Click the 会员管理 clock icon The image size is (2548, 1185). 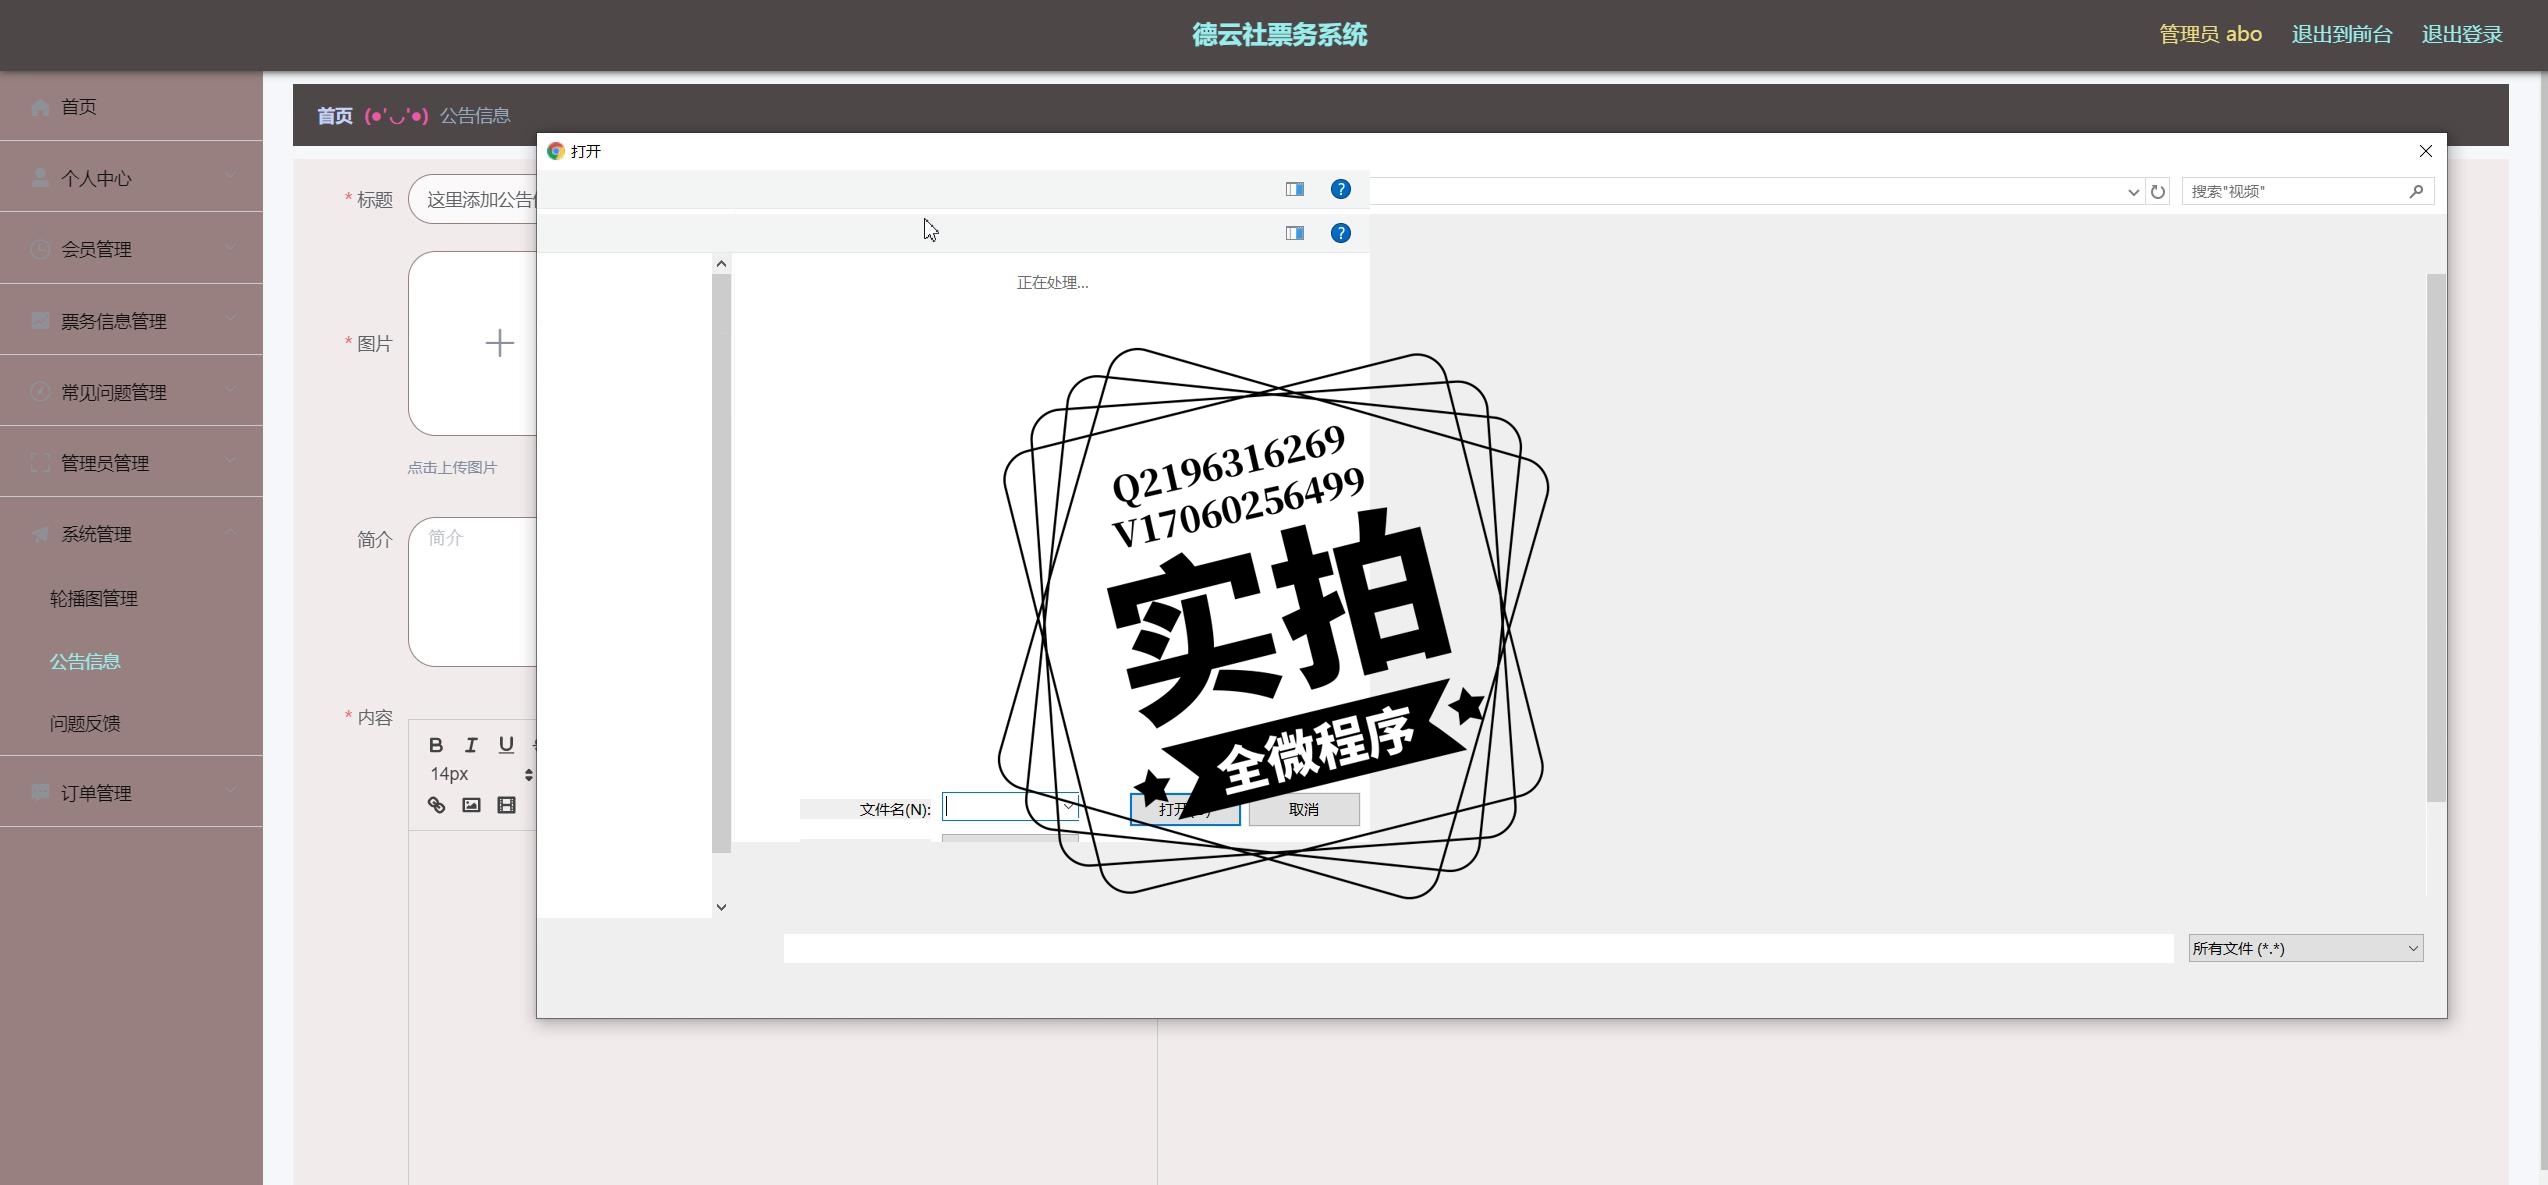coord(40,249)
